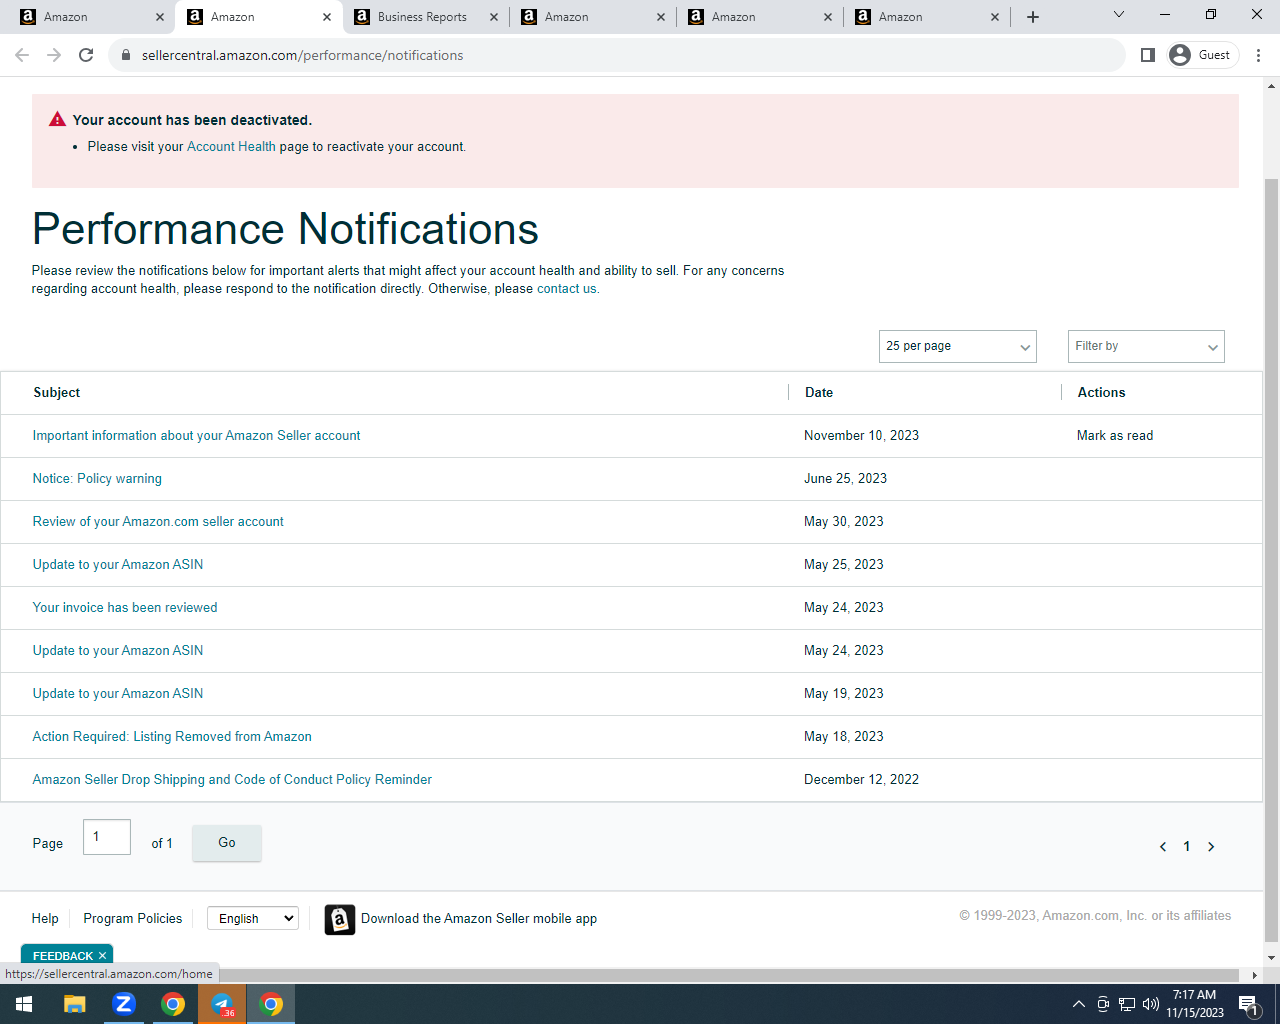Image resolution: width=1280 pixels, height=1024 pixels.
Task: Open 'Your invoice has been reviewed' notification
Action: [x=125, y=608]
